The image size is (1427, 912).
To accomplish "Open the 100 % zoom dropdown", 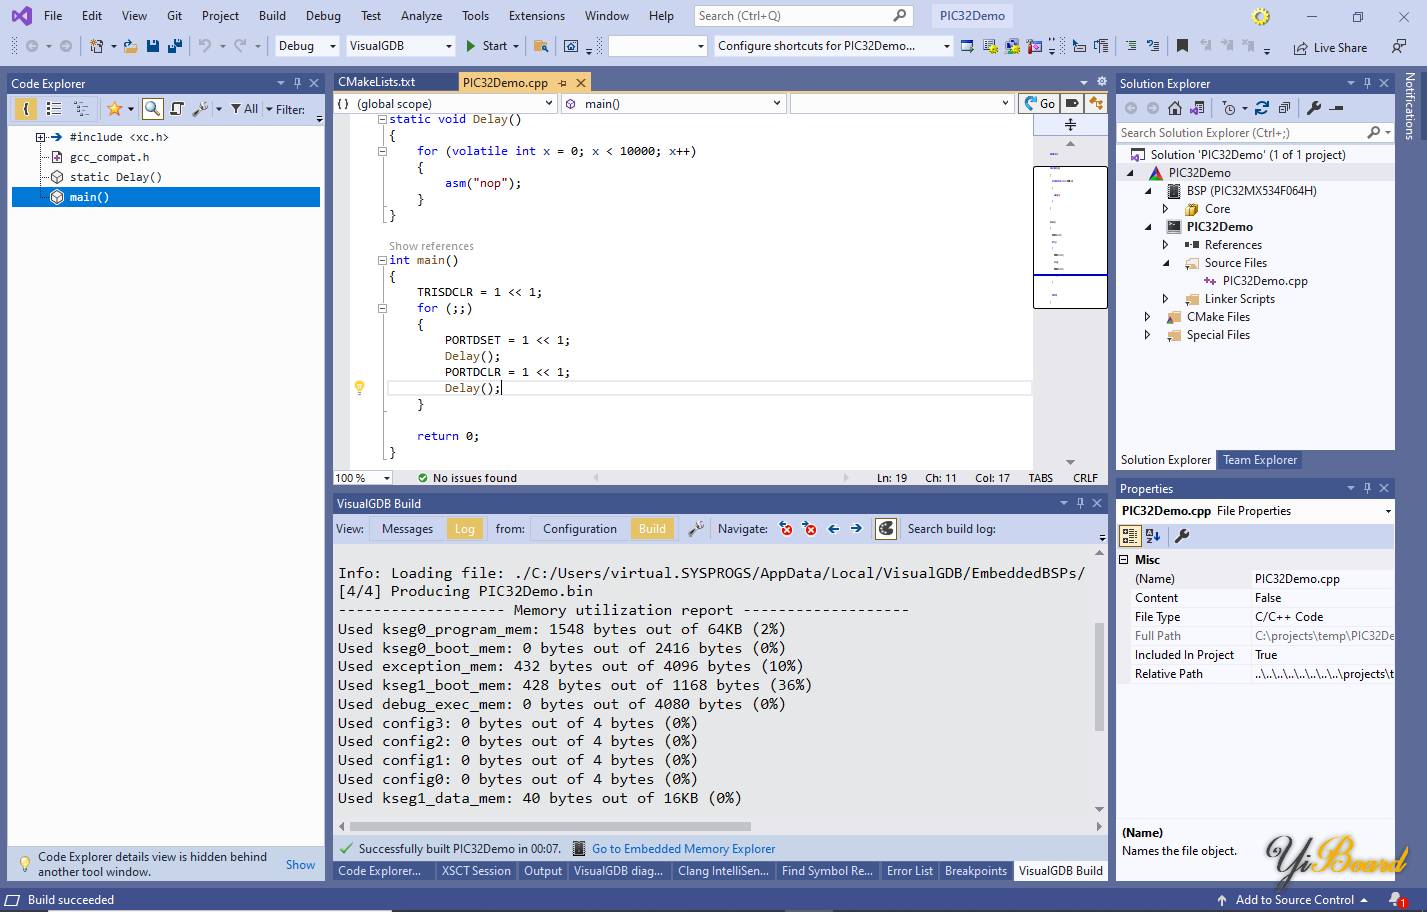I will click(x=363, y=478).
